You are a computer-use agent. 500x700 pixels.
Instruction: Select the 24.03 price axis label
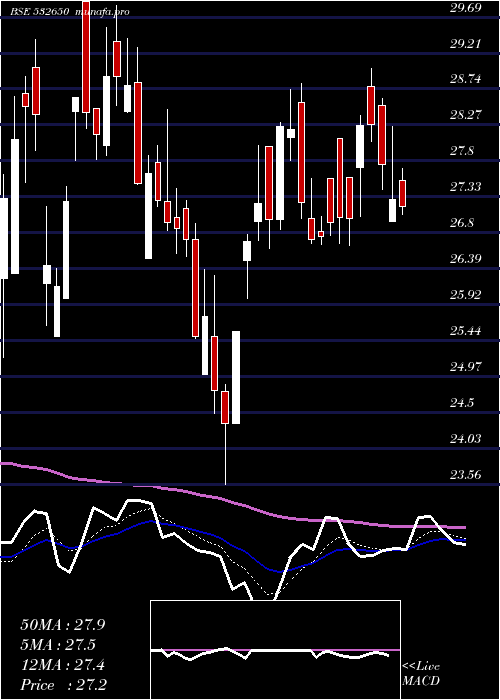pyautogui.click(x=465, y=438)
